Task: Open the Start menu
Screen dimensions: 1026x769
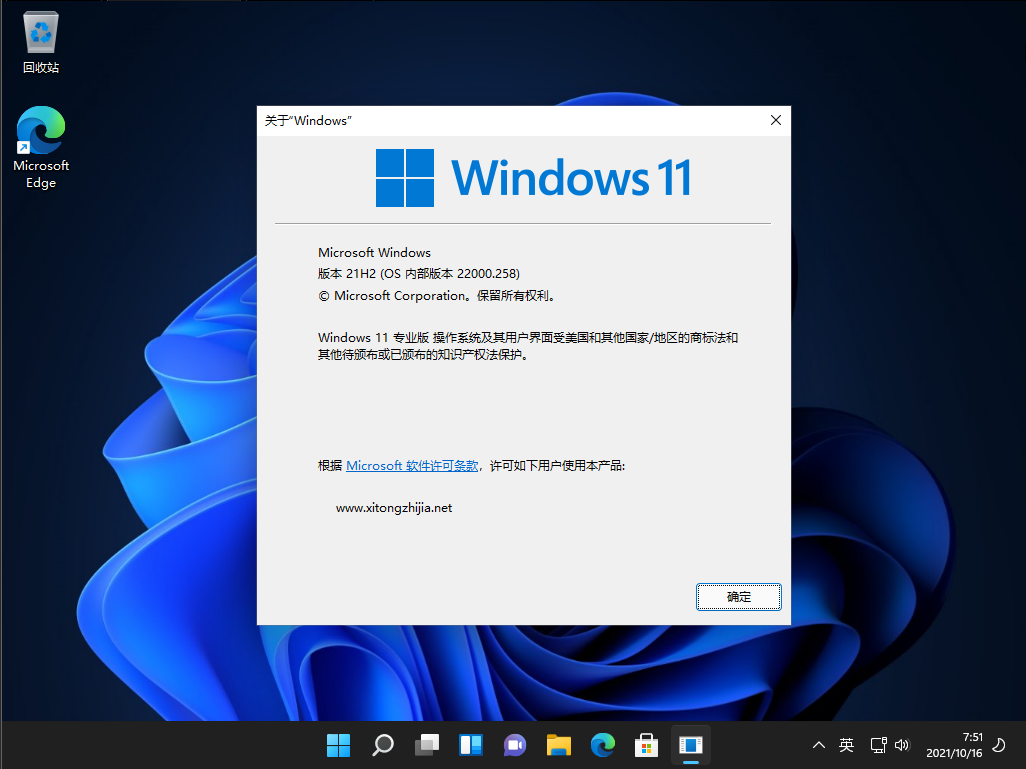Action: [338, 745]
